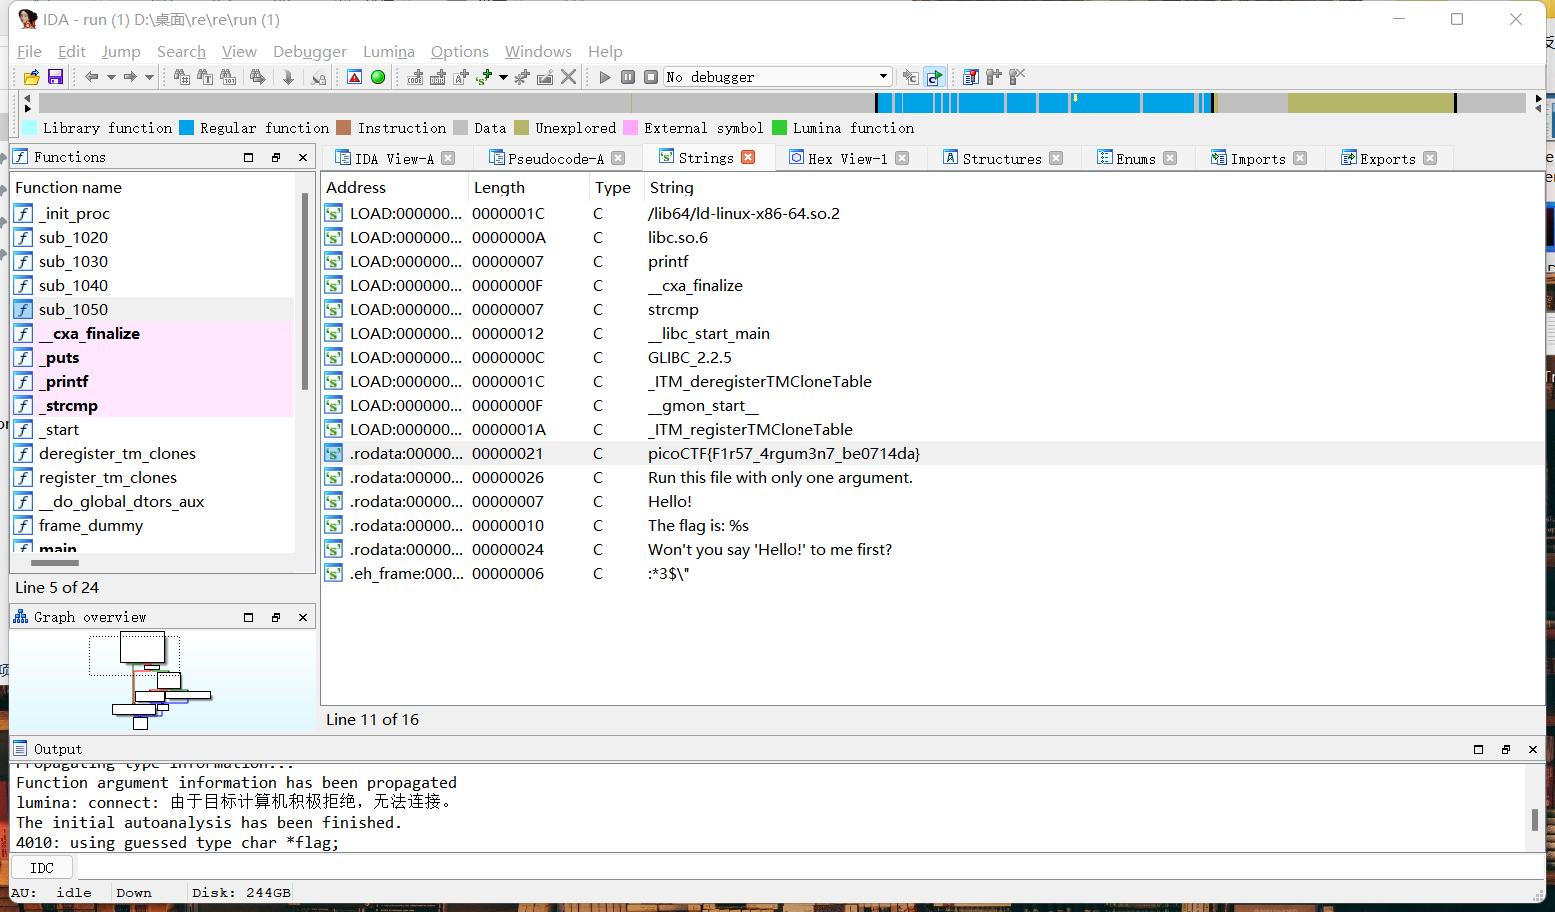Open the Options menu
The height and width of the screenshot is (912, 1555).
click(460, 51)
